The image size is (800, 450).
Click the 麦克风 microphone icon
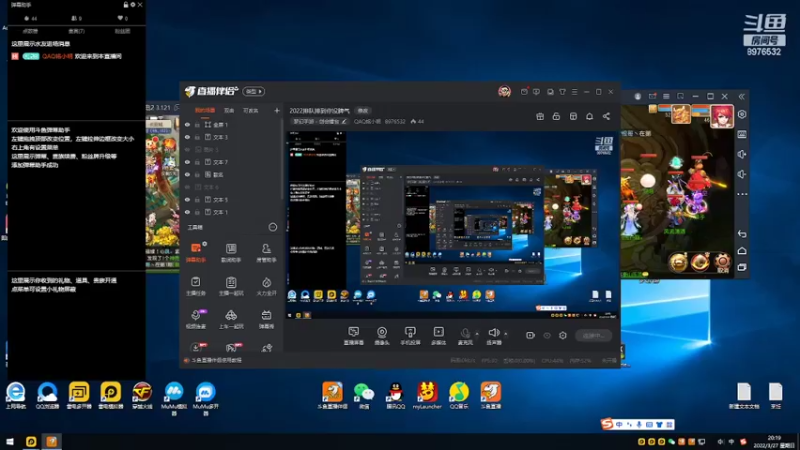(x=465, y=334)
